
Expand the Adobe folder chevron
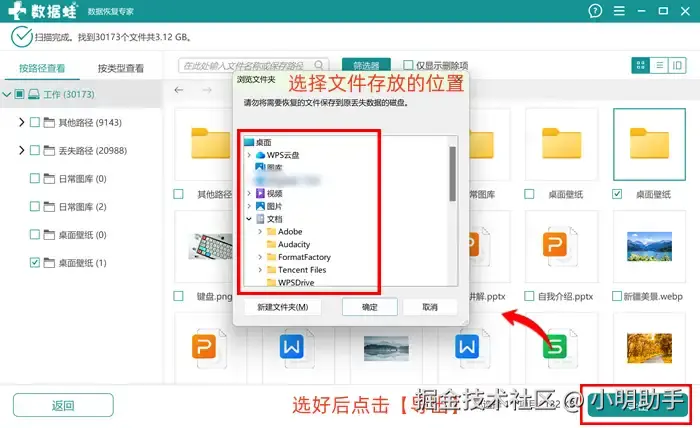click(x=260, y=232)
